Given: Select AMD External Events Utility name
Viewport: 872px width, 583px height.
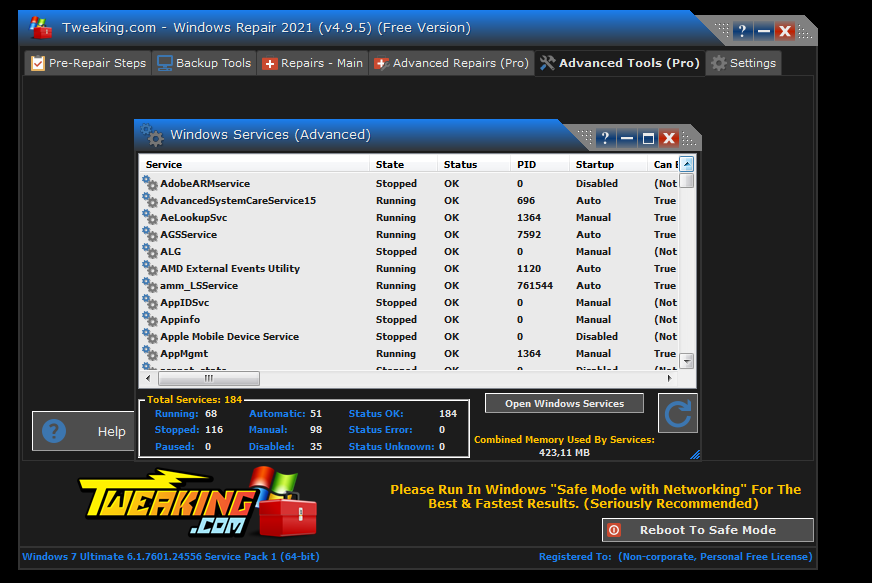Looking at the screenshot, I should (x=230, y=268).
